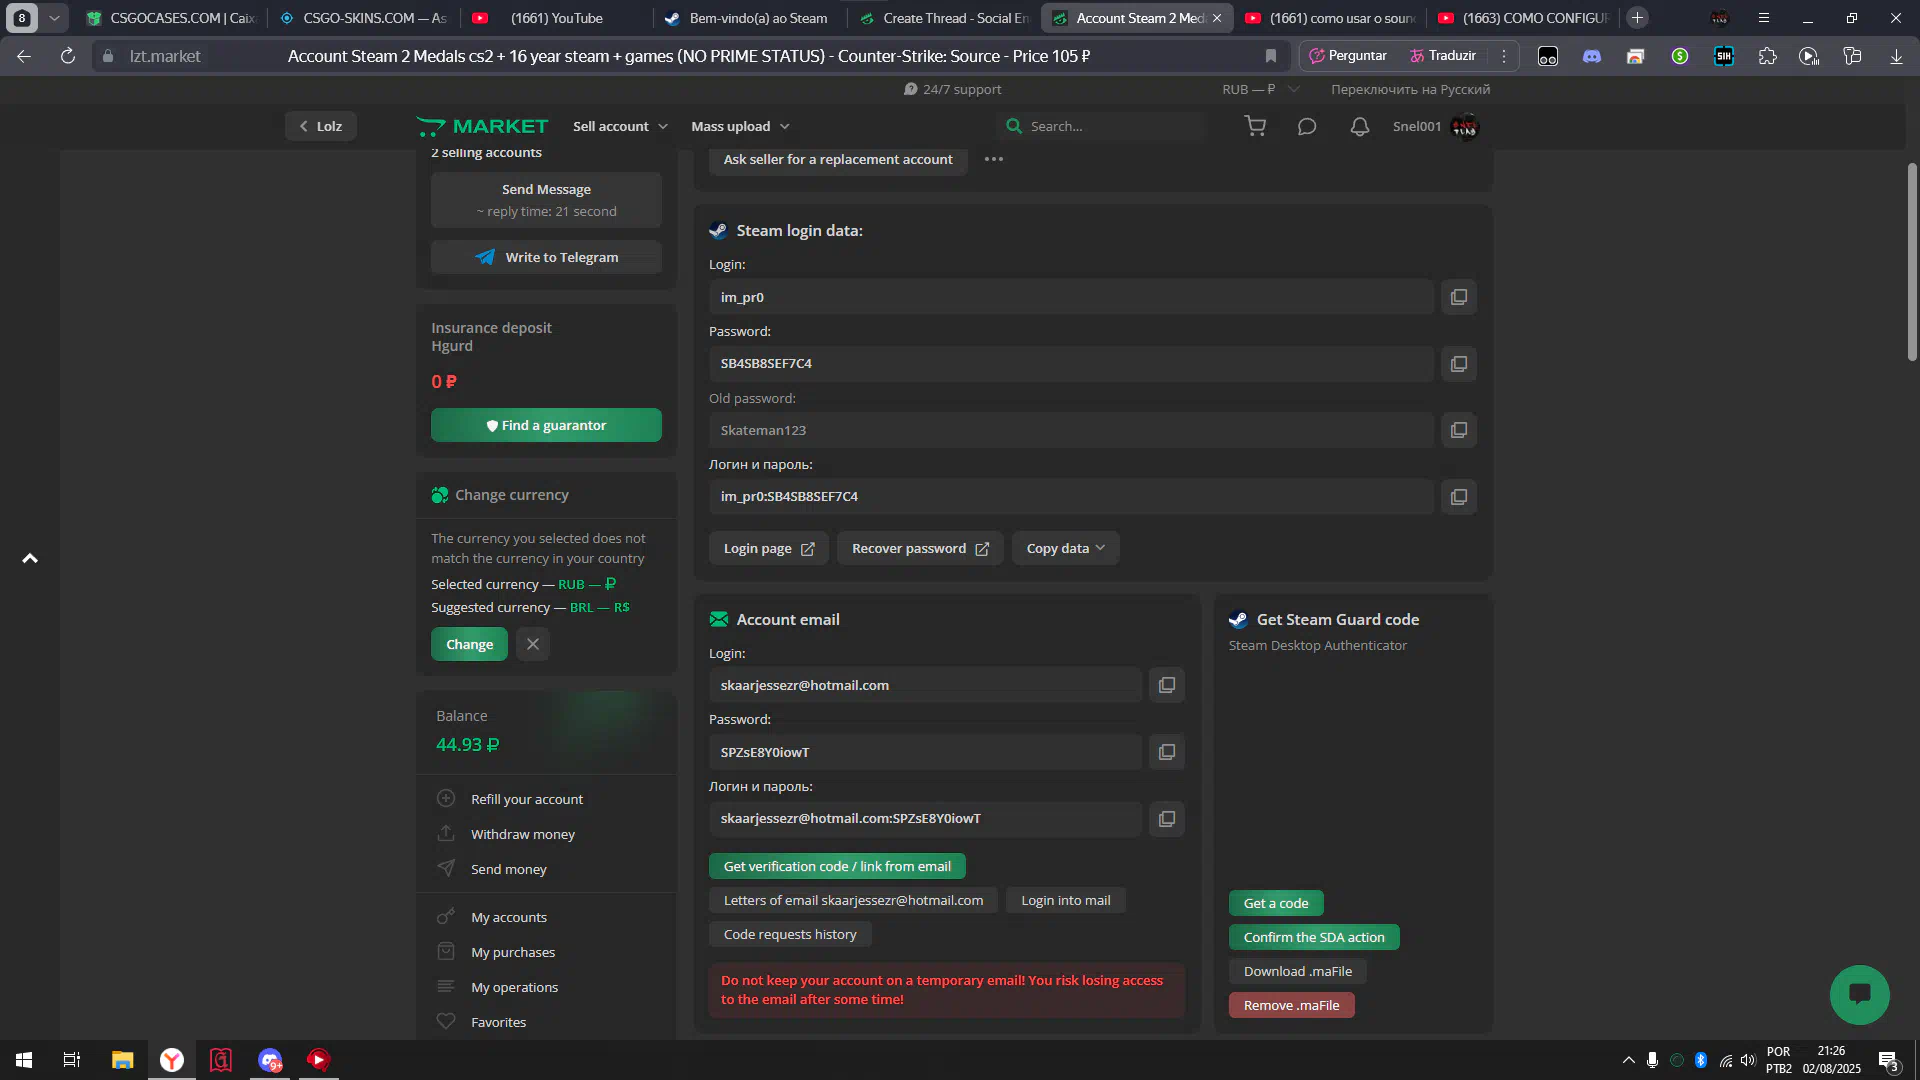This screenshot has height=1080, width=1920.
Task: Copy the email login skaarjessezr@hotmail.com
Action: 1167,685
